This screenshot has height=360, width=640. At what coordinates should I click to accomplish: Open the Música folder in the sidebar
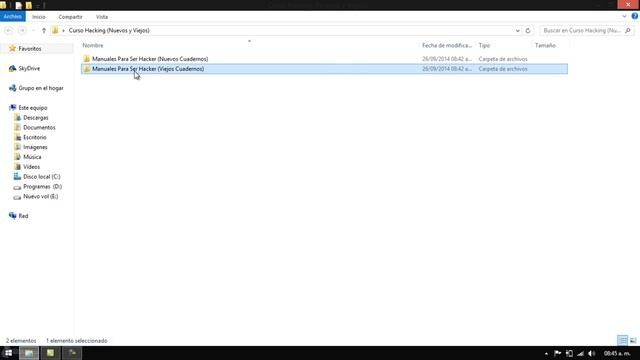32,157
